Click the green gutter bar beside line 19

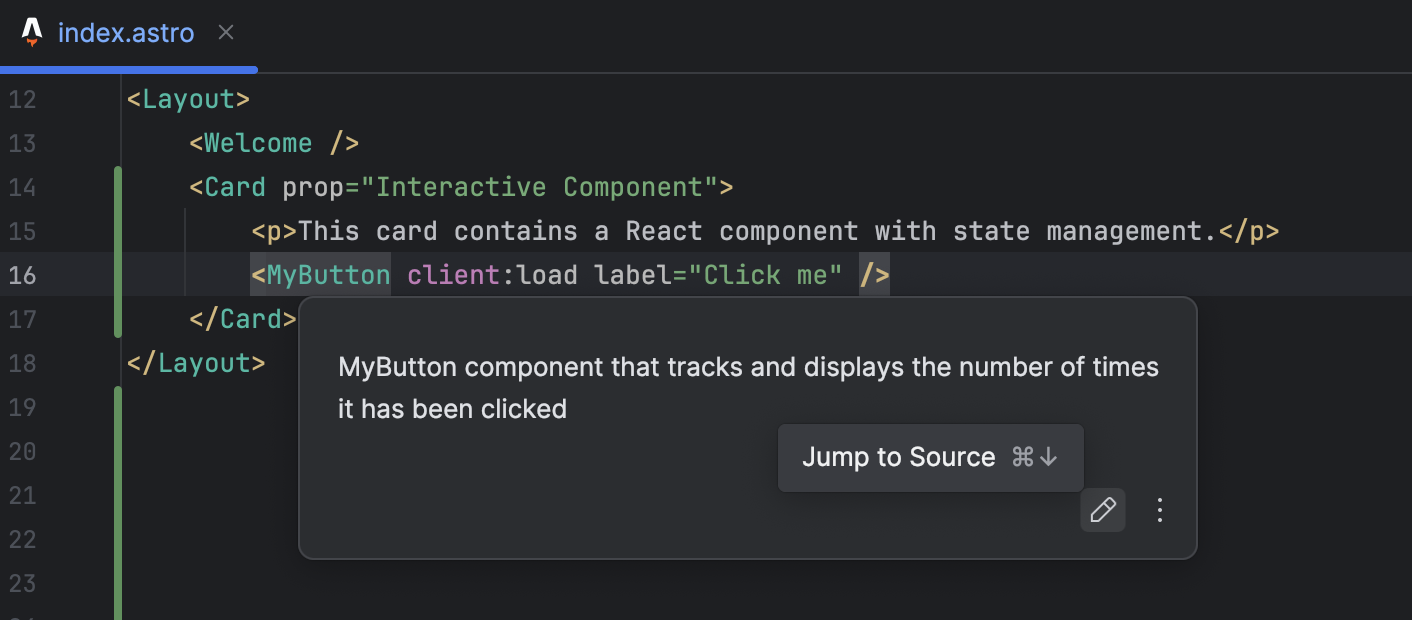click(x=117, y=407)
